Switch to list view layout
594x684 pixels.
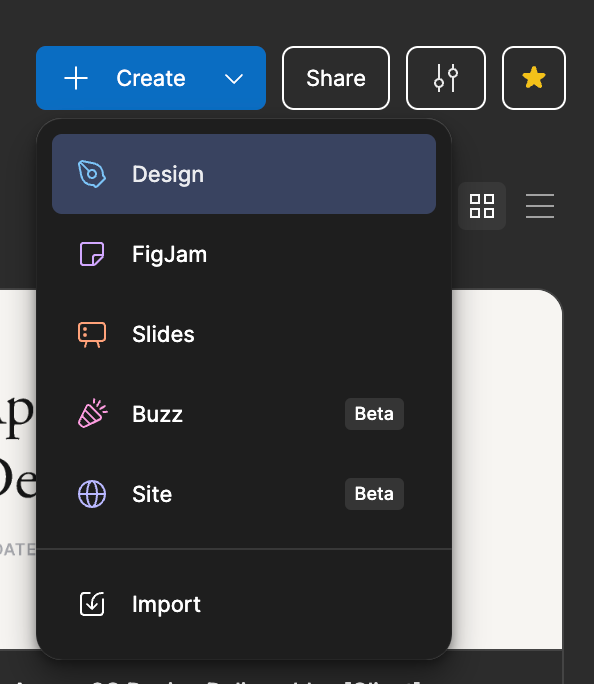(540, 206)
